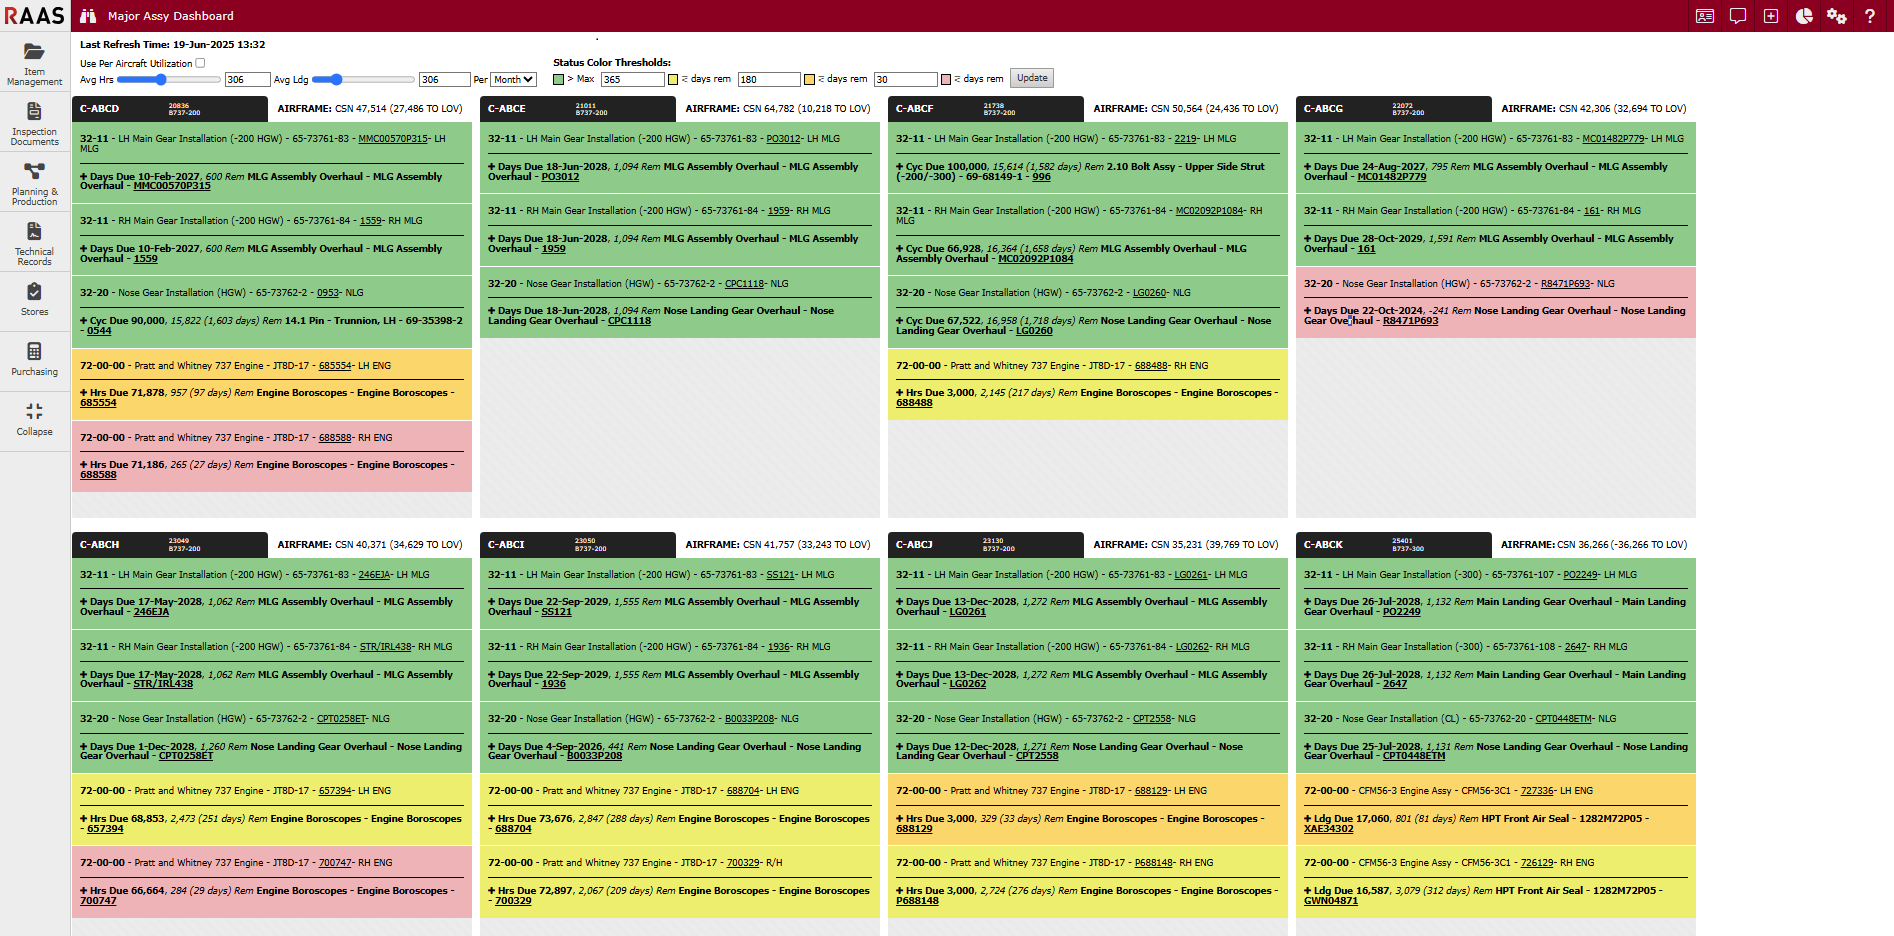Expand C-ABCG overdue Nose Landing Gear Overhaul task
This screenshot has height=936, width=1894.
tap(1308, 311)
